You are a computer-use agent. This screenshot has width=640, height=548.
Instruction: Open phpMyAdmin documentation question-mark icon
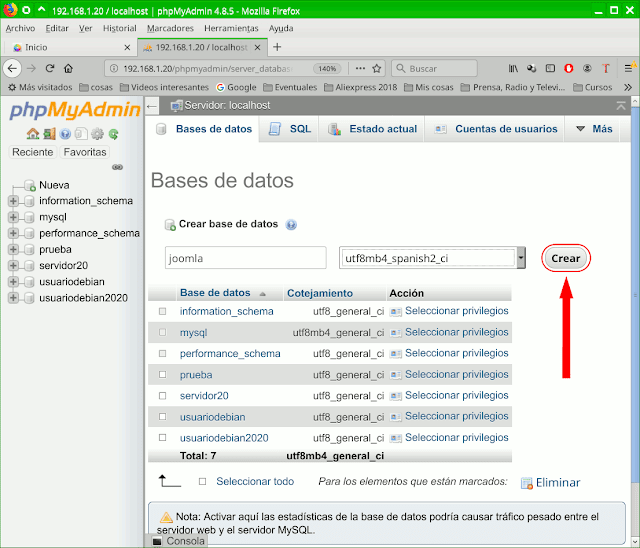(x=65, y=133)
